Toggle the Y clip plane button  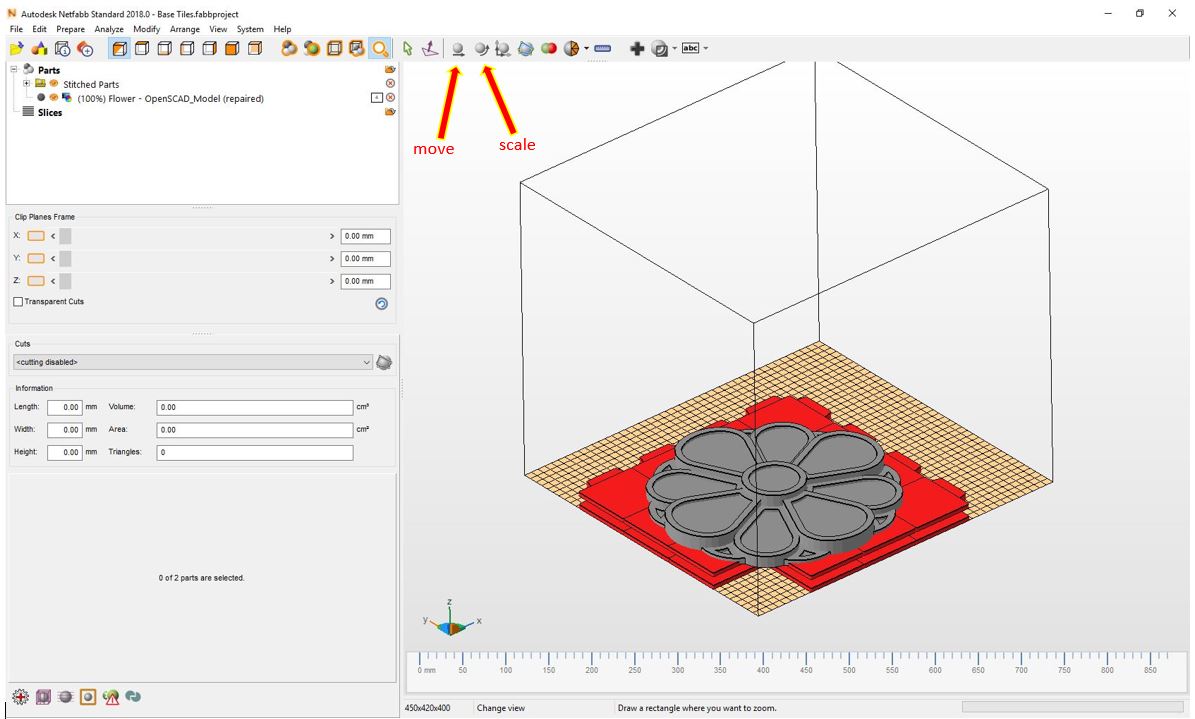(x=36, y=258)
